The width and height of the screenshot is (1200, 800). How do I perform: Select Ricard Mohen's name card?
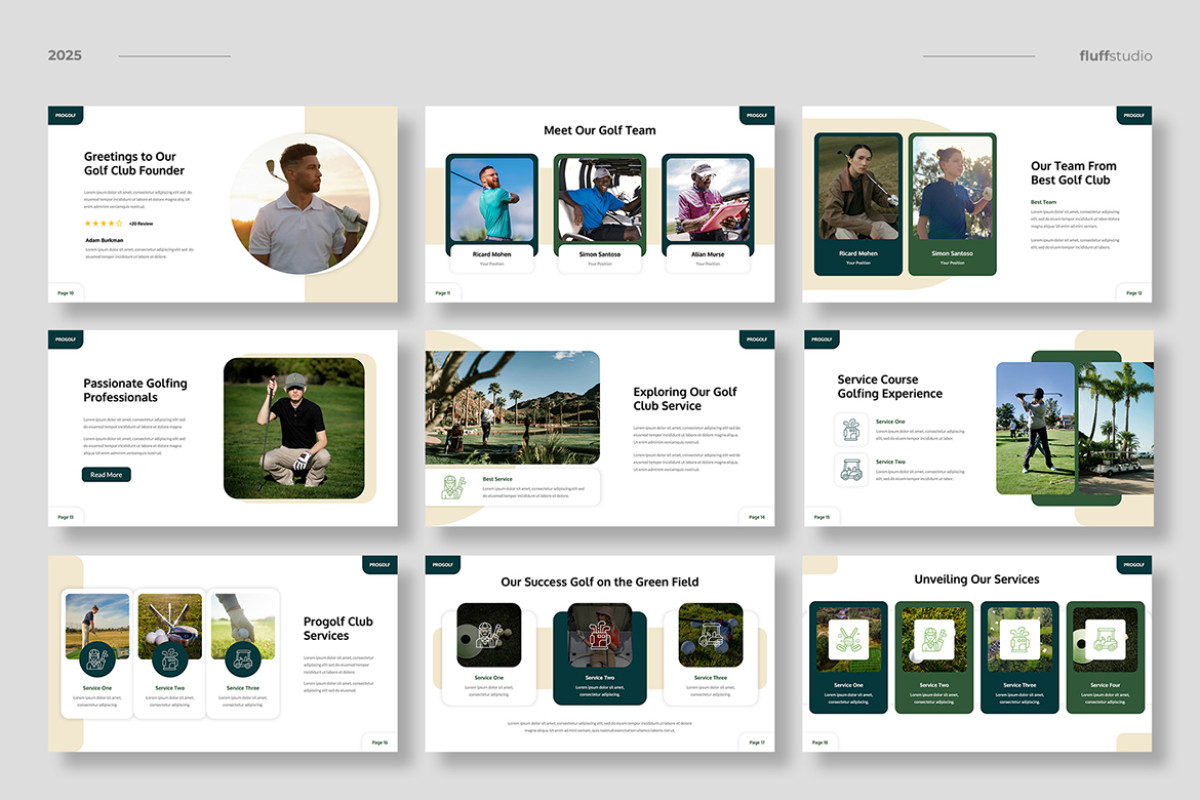(x=491, y=257)
